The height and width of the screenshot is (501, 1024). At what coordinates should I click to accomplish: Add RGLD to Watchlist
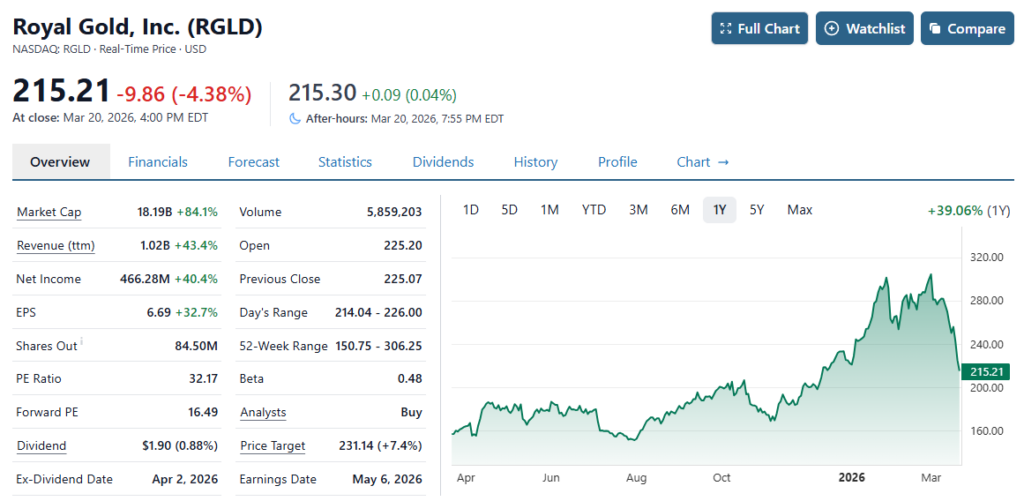[x=864, y=29]
